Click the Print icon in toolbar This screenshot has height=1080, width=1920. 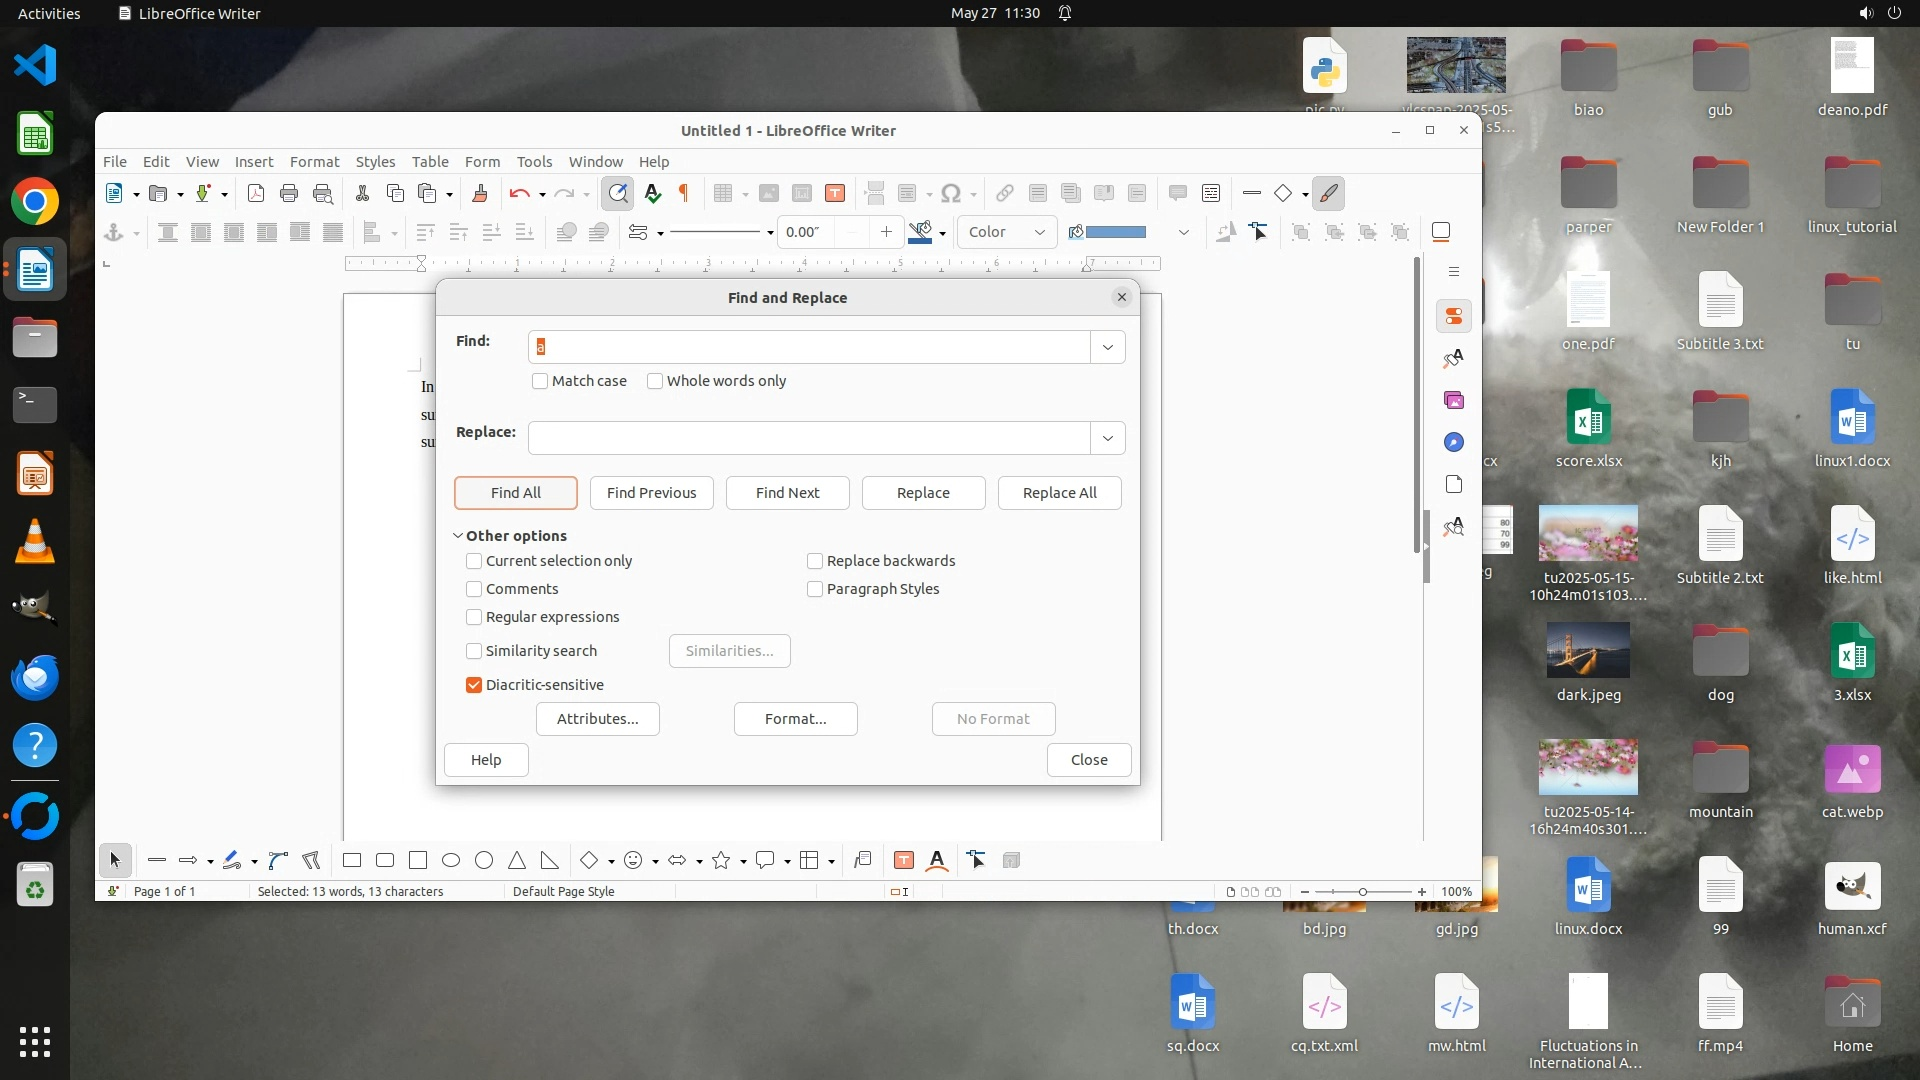point(289,193)
